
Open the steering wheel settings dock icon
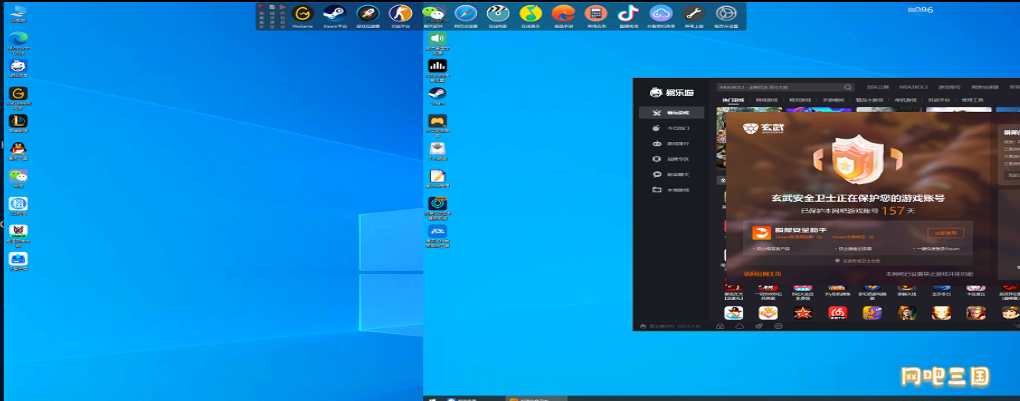726,14
